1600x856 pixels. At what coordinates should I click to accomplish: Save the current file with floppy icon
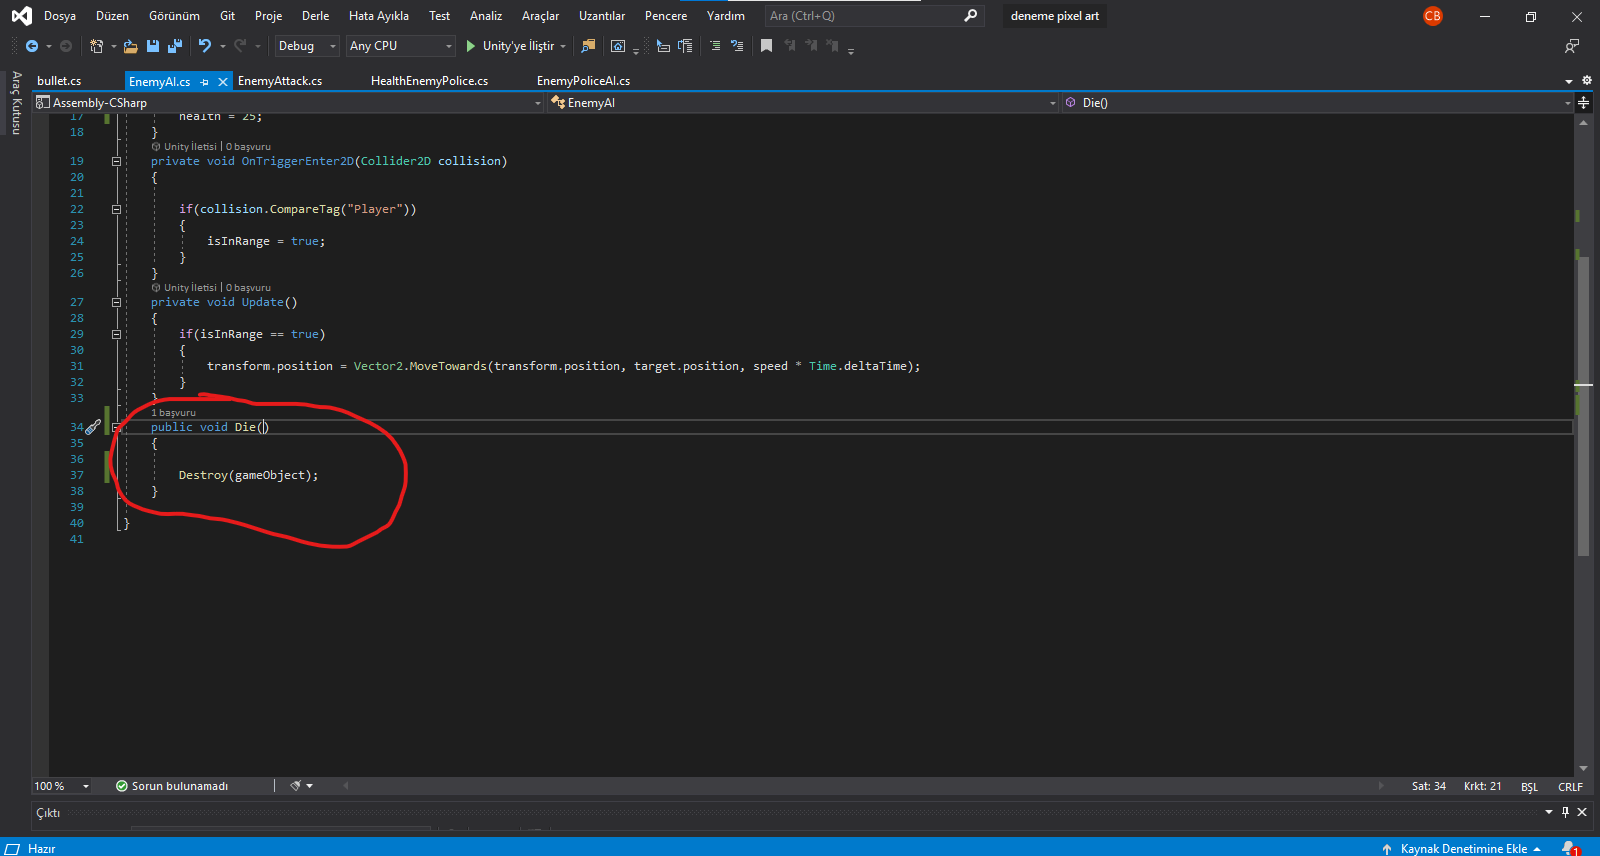tap(153, 46)
